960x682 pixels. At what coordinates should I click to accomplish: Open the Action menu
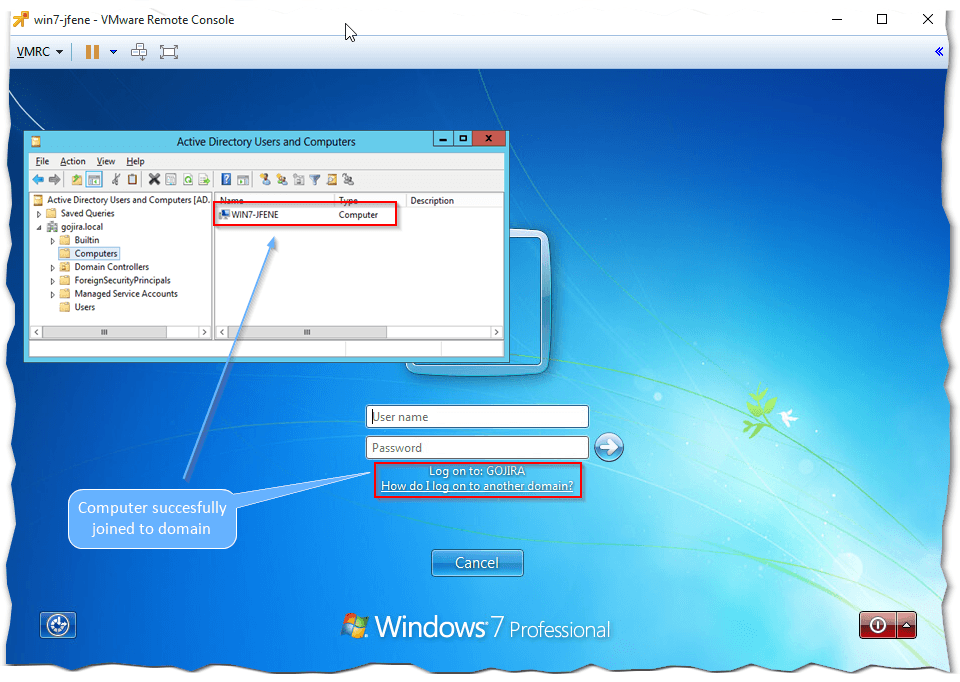73,161
